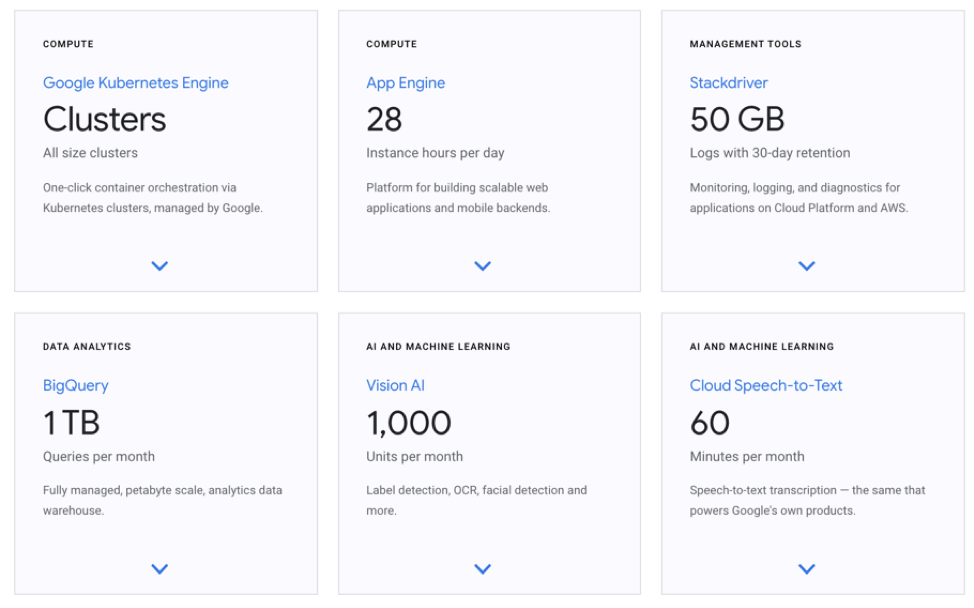
Task: Open the Google Kubernetes Engine link
Action: [x=136, y=83]
